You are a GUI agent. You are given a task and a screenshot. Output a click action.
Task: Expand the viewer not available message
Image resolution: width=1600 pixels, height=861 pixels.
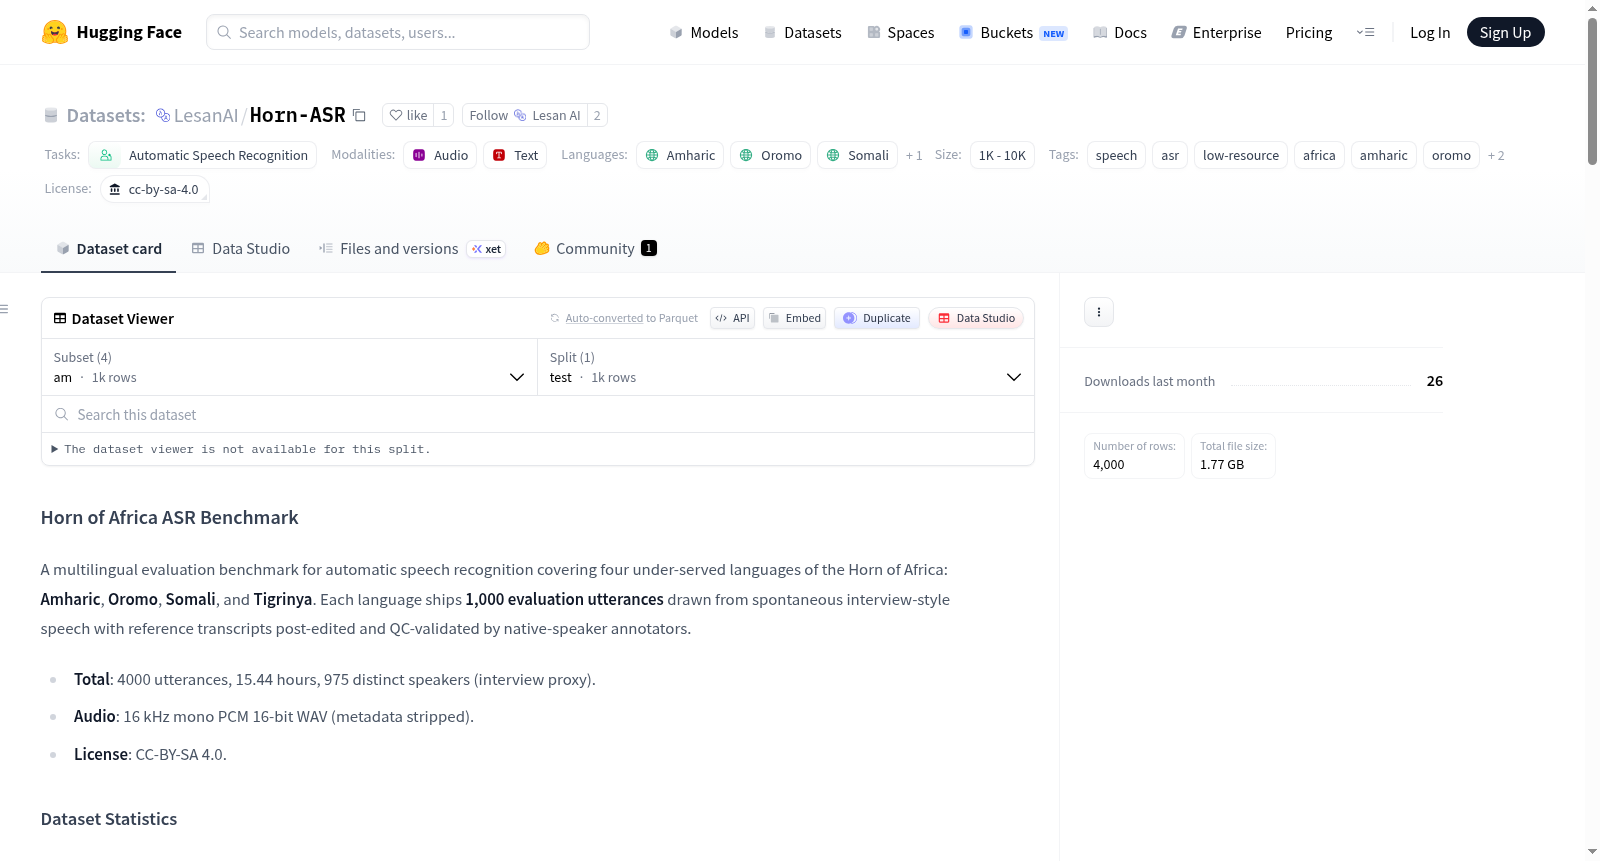[241, 449]
